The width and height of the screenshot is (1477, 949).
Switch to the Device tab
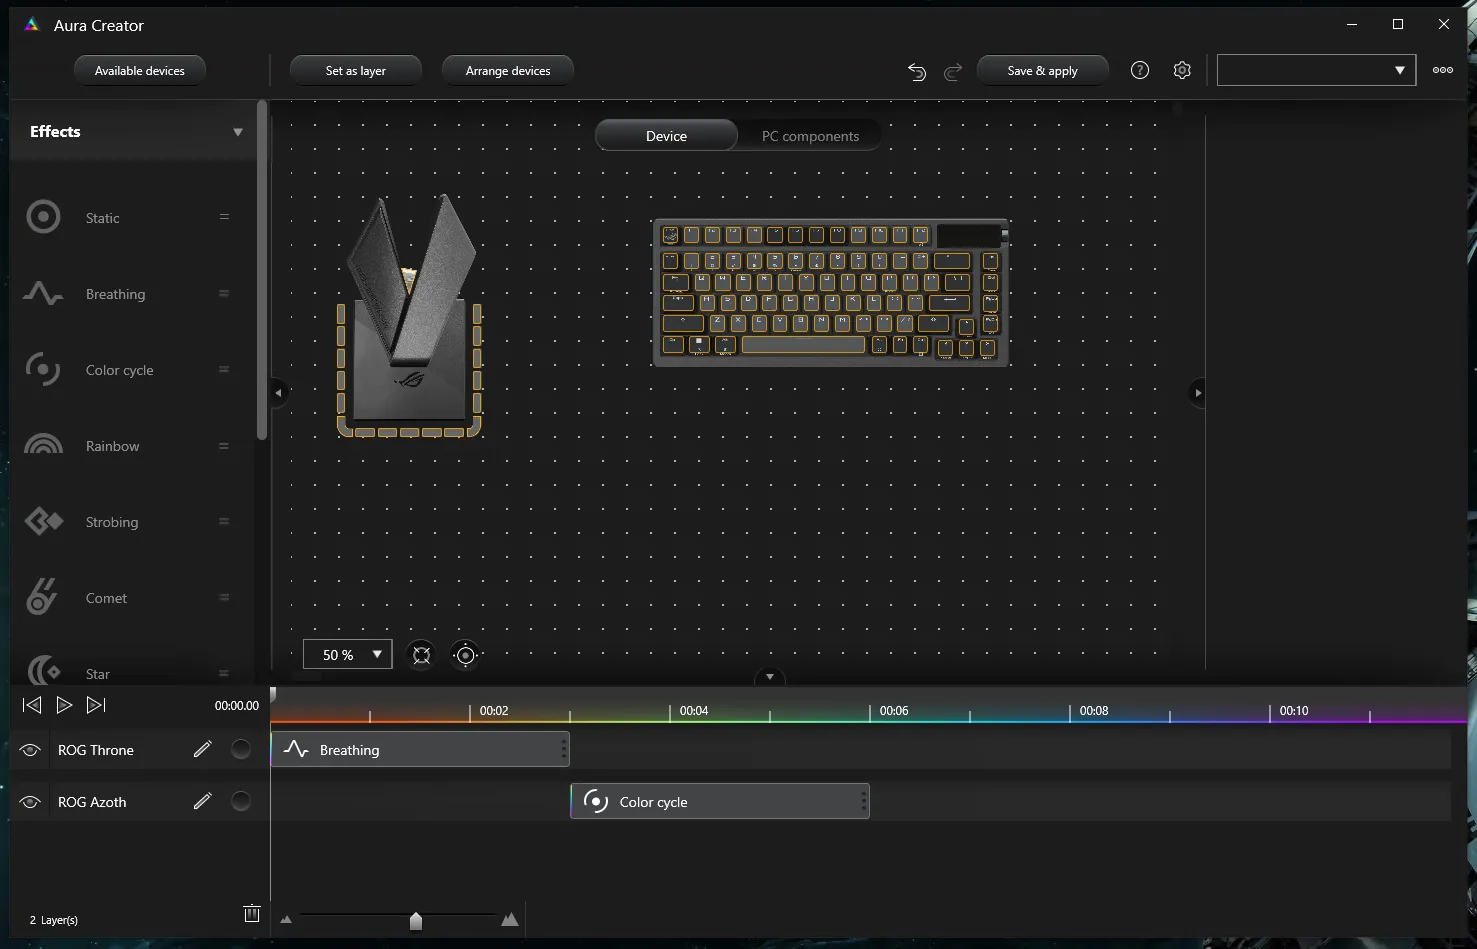click(x=666, y=136)
